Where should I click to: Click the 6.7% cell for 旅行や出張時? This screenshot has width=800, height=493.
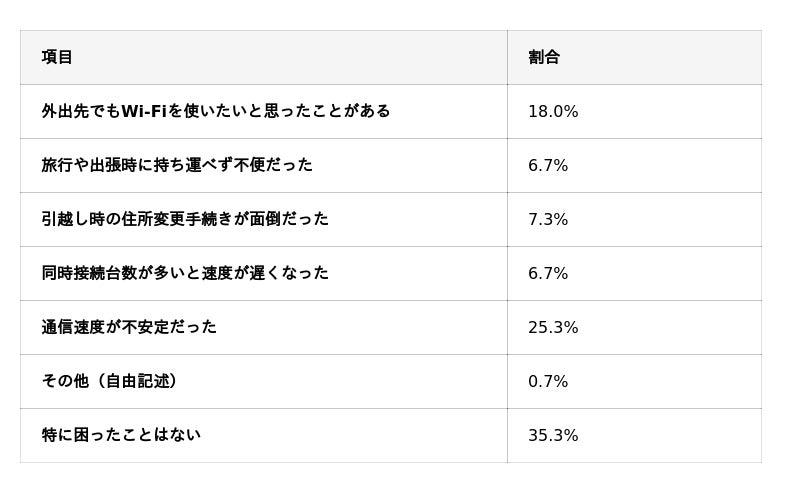coord(548,165)
